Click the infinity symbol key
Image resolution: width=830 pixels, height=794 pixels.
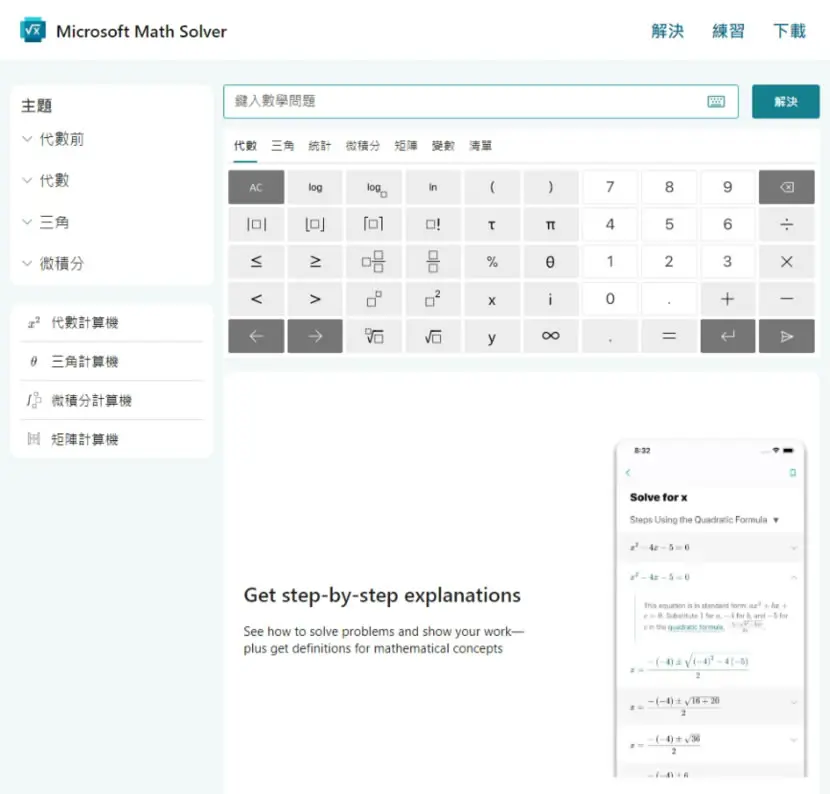(x=551, y=336)
